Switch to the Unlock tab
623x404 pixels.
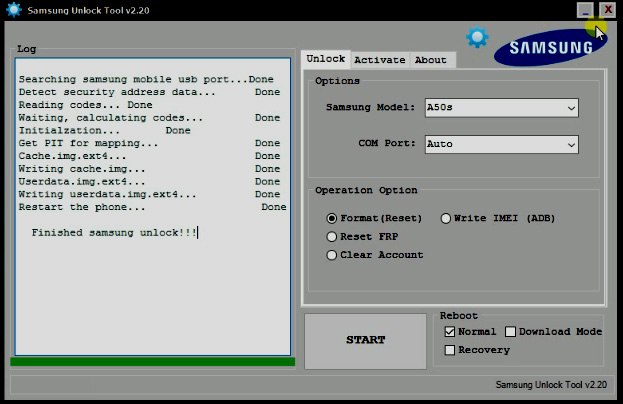[325, 59]
